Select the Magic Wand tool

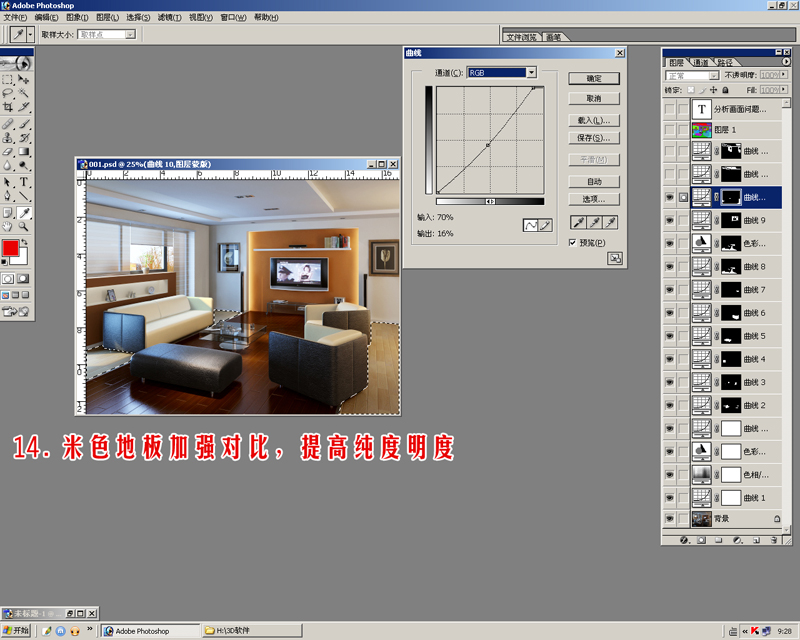tap(23, 93)
